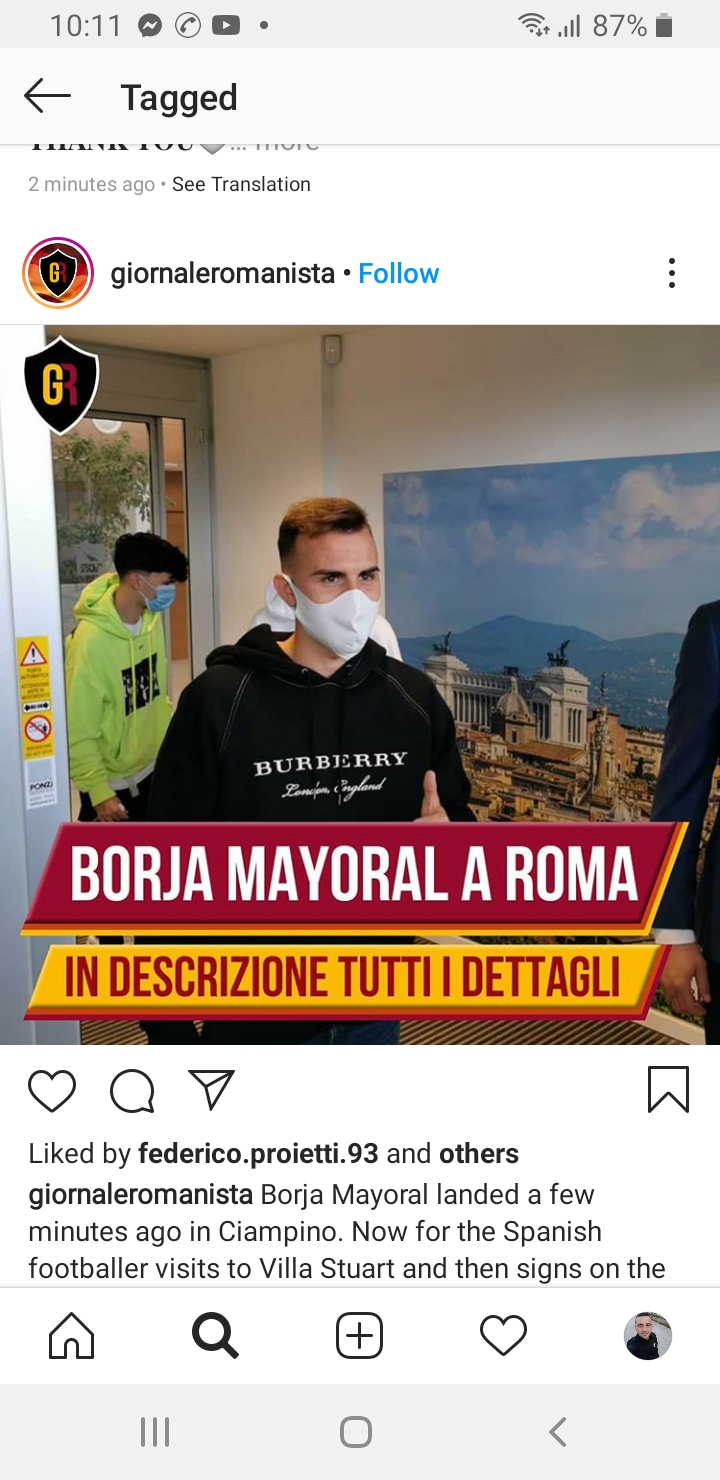This screenshot has height=1480, width=720.
Task: Open the three-dot post options menu
Action: point(672,273)
